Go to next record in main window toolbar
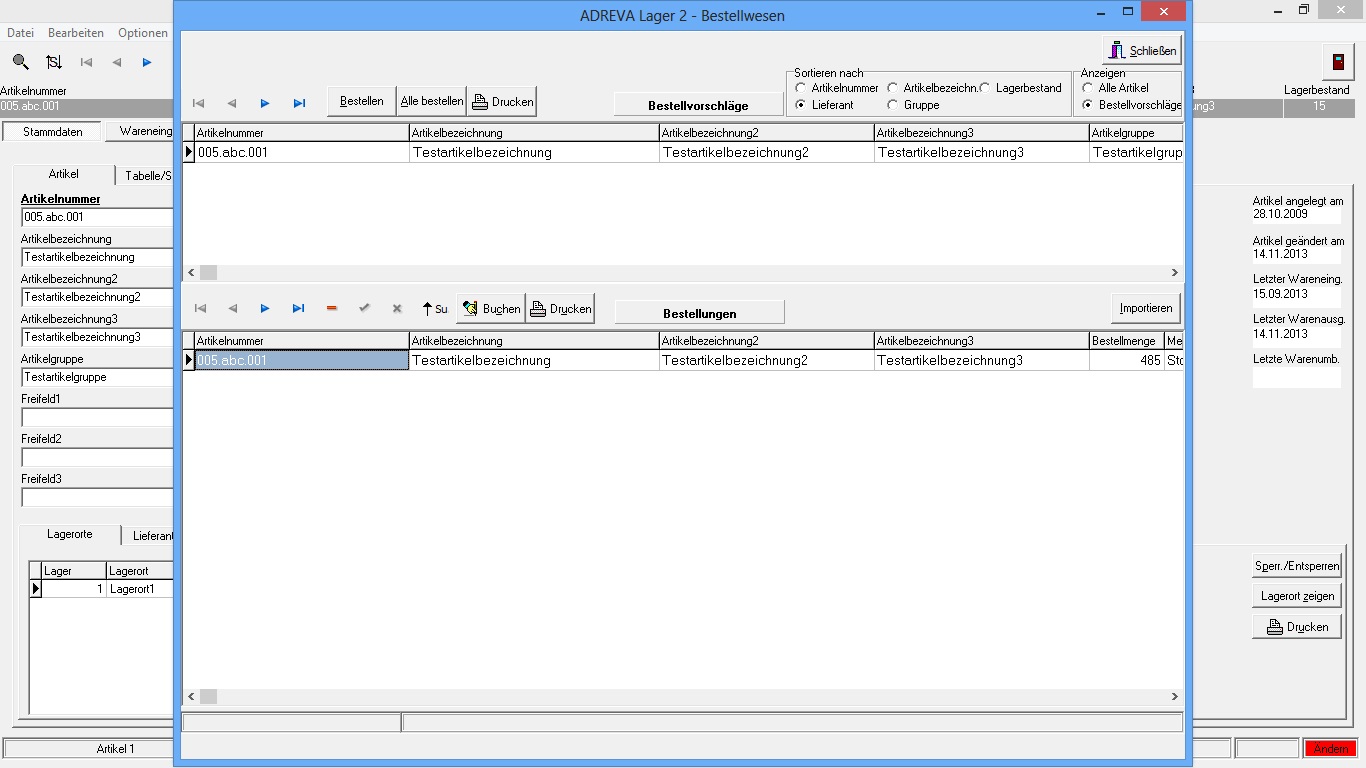Viewport: 1366px width, 768px height. [x=147, y=62]
